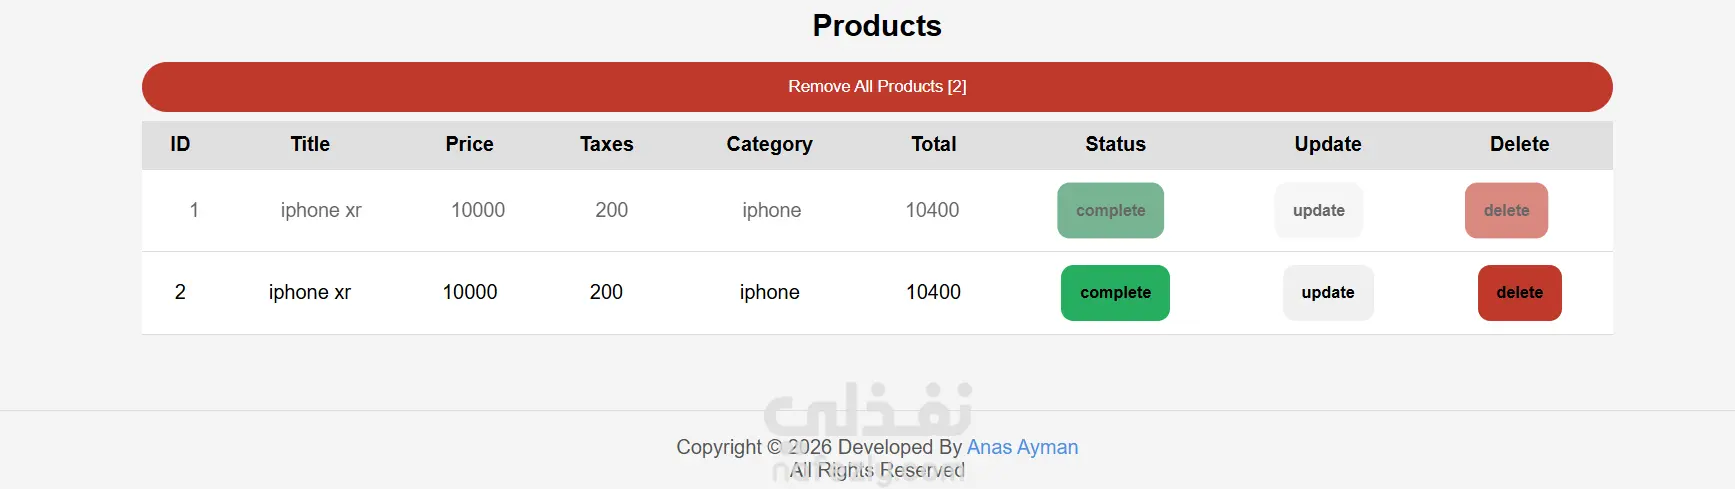The height and width of the screenshot is (489, 1735).
Task: Delete the product with ID 2
Action: click(x=1519, y=293)
